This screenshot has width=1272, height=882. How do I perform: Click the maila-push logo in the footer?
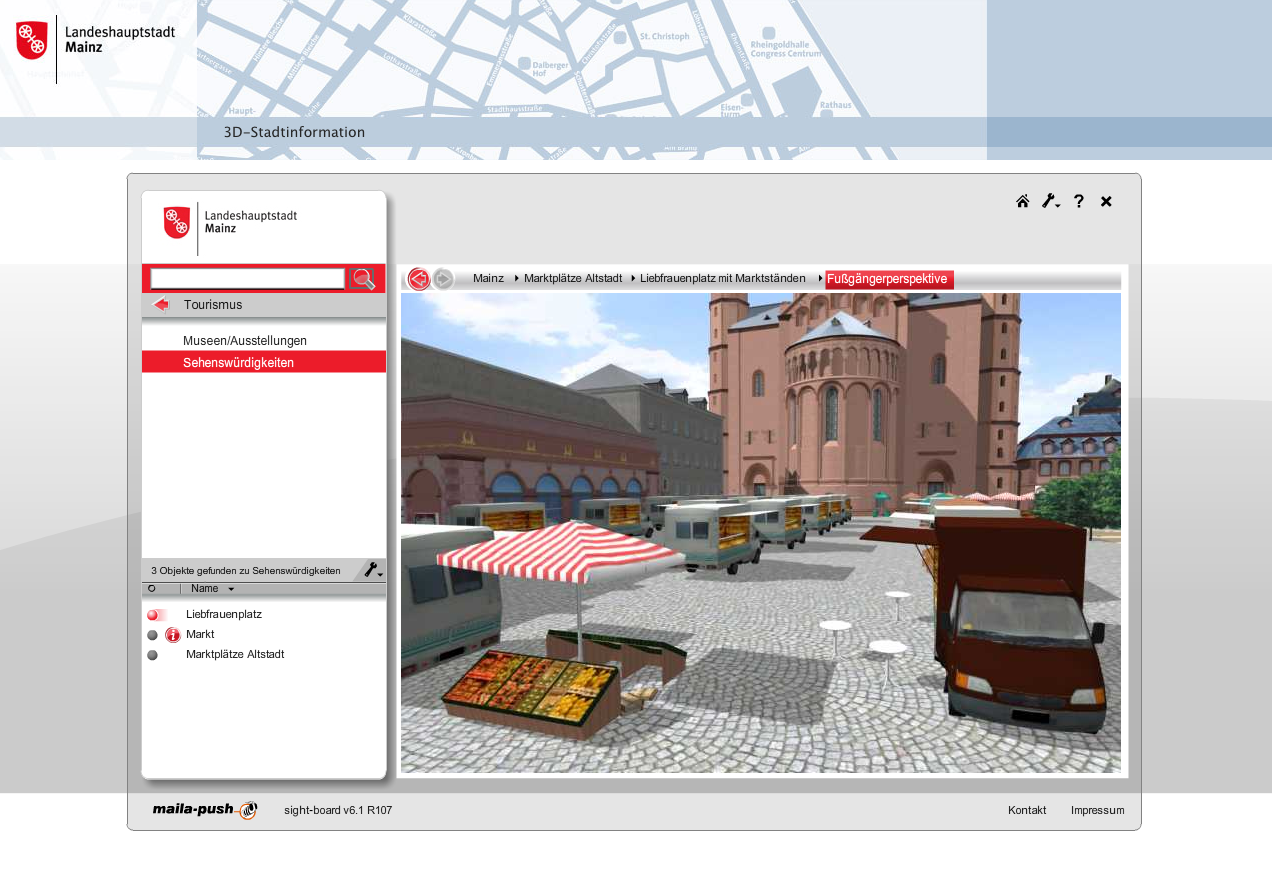click(204, 810)
